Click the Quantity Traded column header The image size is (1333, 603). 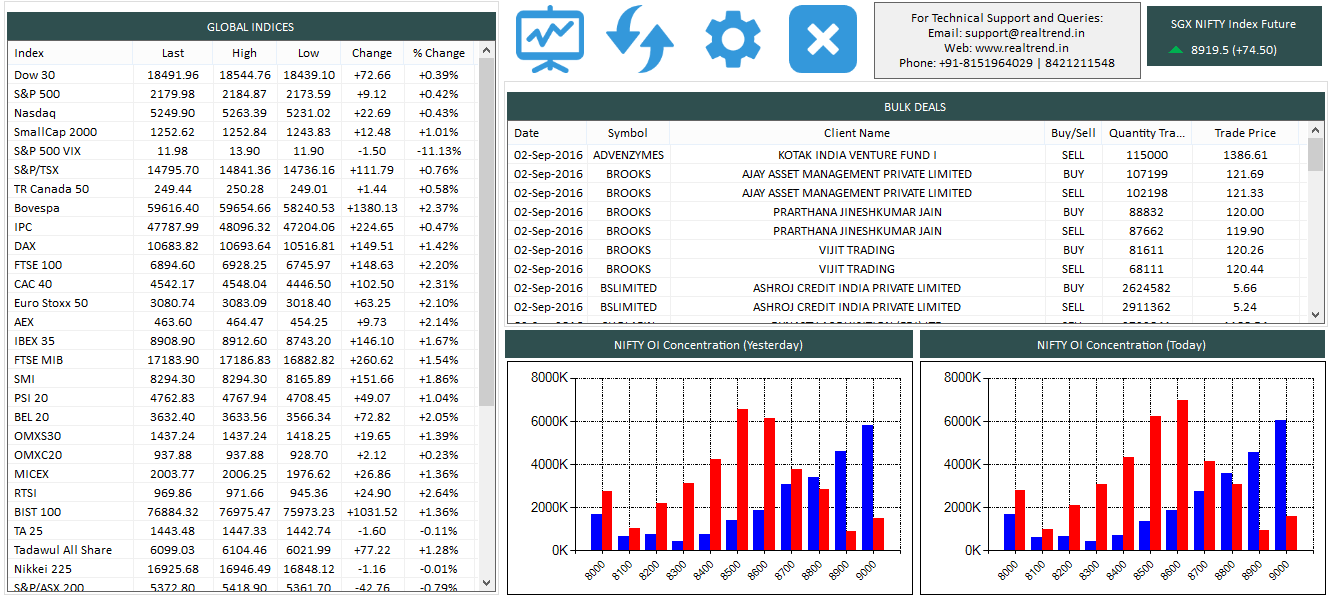pos(1147,132)
